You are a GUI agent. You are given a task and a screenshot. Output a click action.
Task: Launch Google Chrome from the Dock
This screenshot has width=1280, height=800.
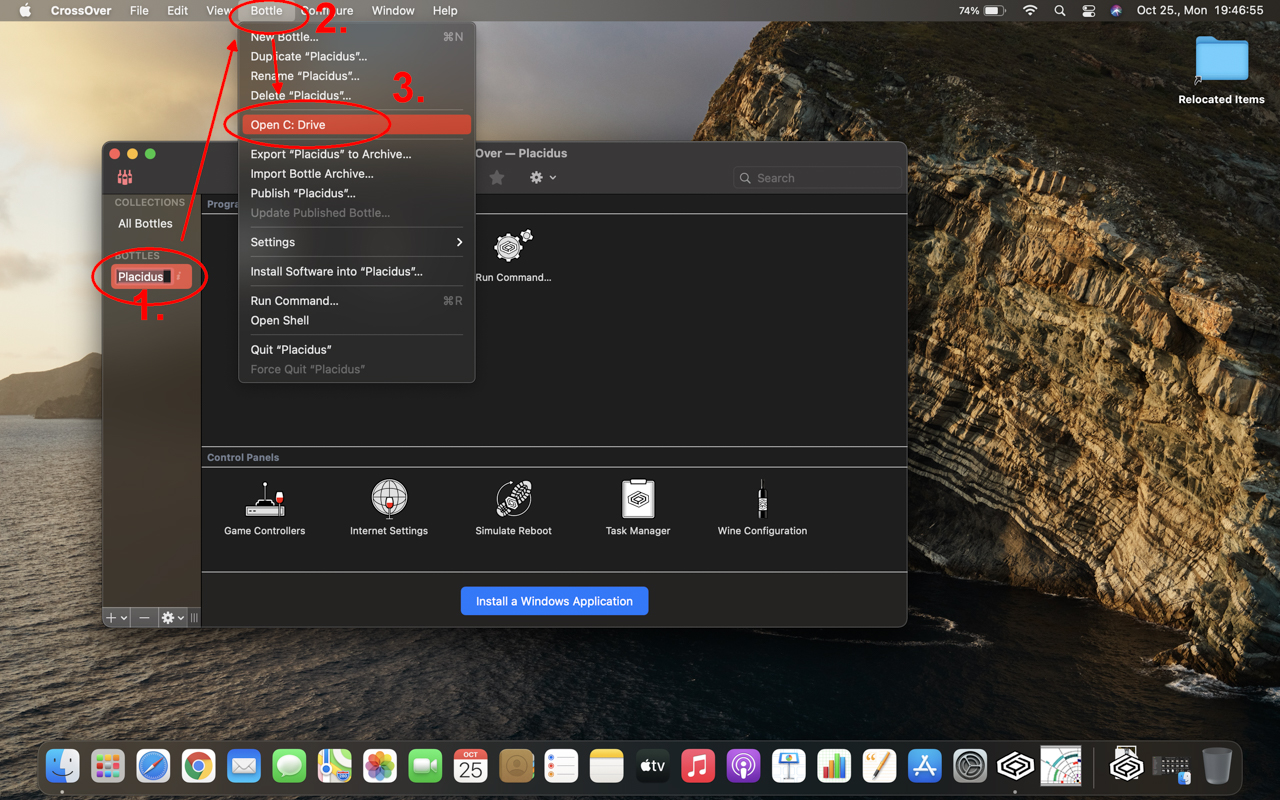point(199,767)
